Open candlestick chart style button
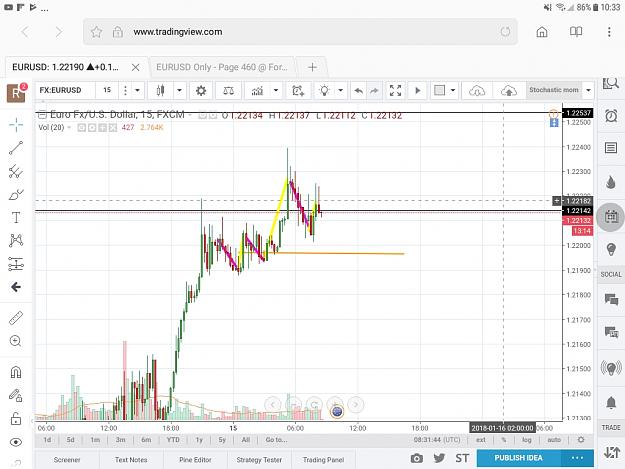 (160, 90)
